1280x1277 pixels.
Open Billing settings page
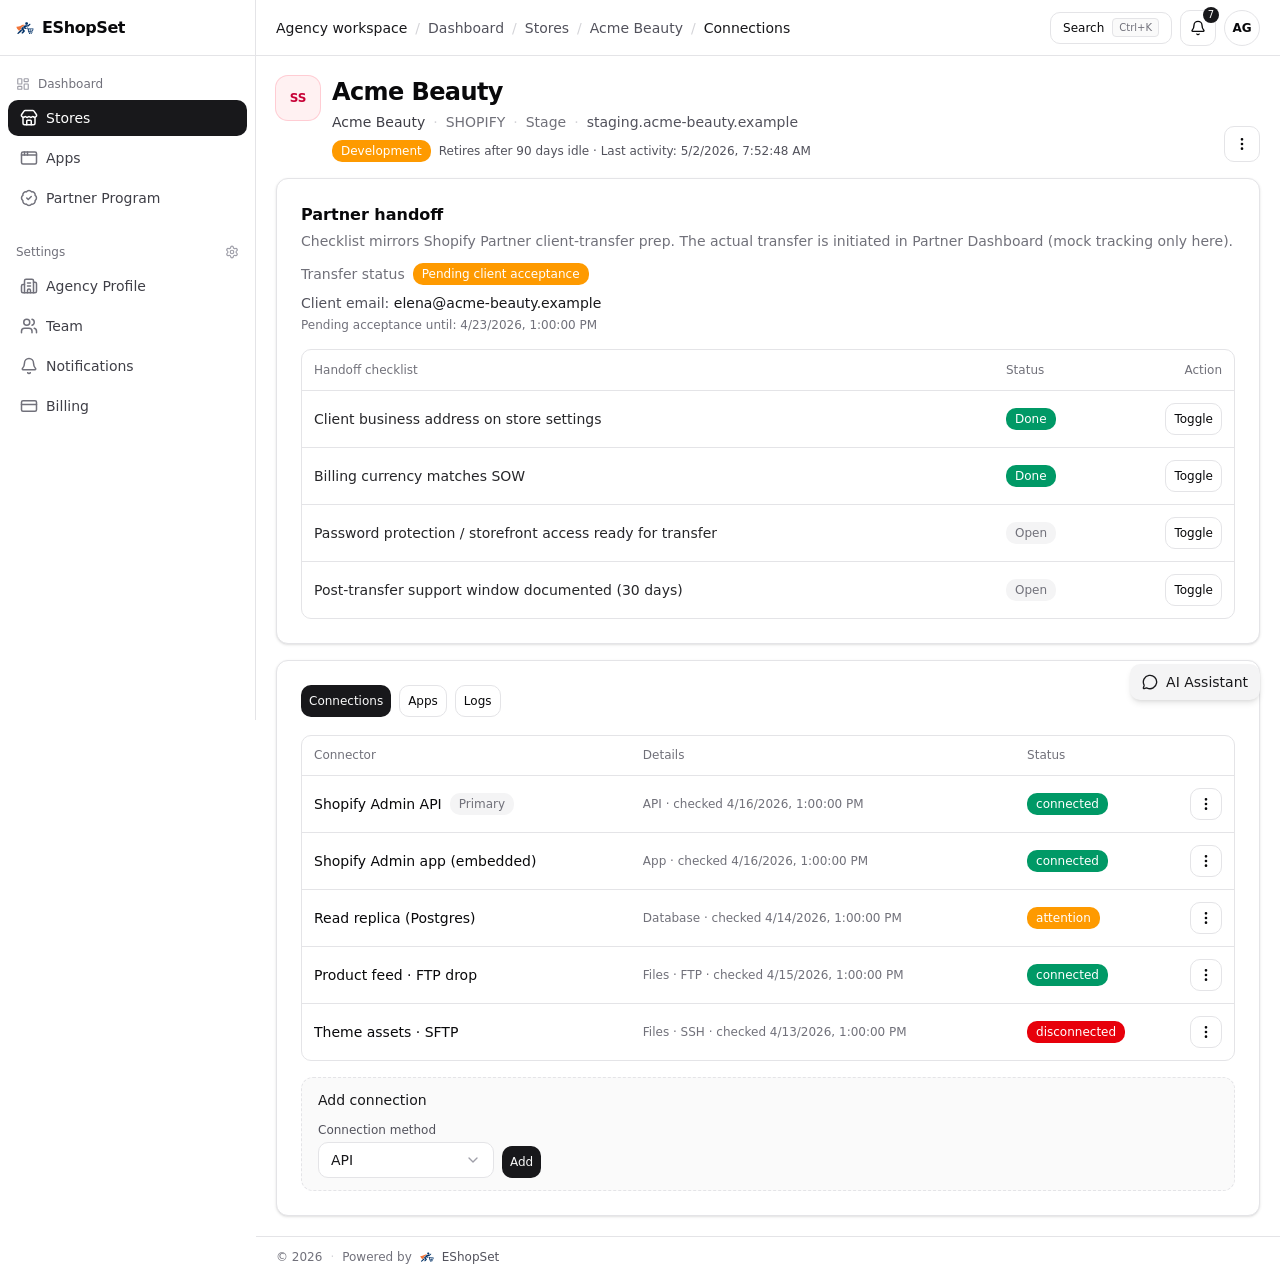[127, 406]
